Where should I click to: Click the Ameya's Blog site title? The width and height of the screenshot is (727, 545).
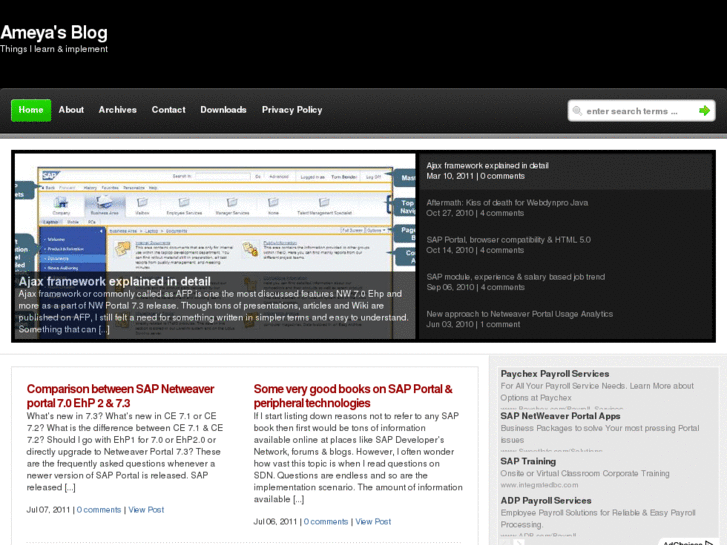pyautogui.click(x=54, y=32)
